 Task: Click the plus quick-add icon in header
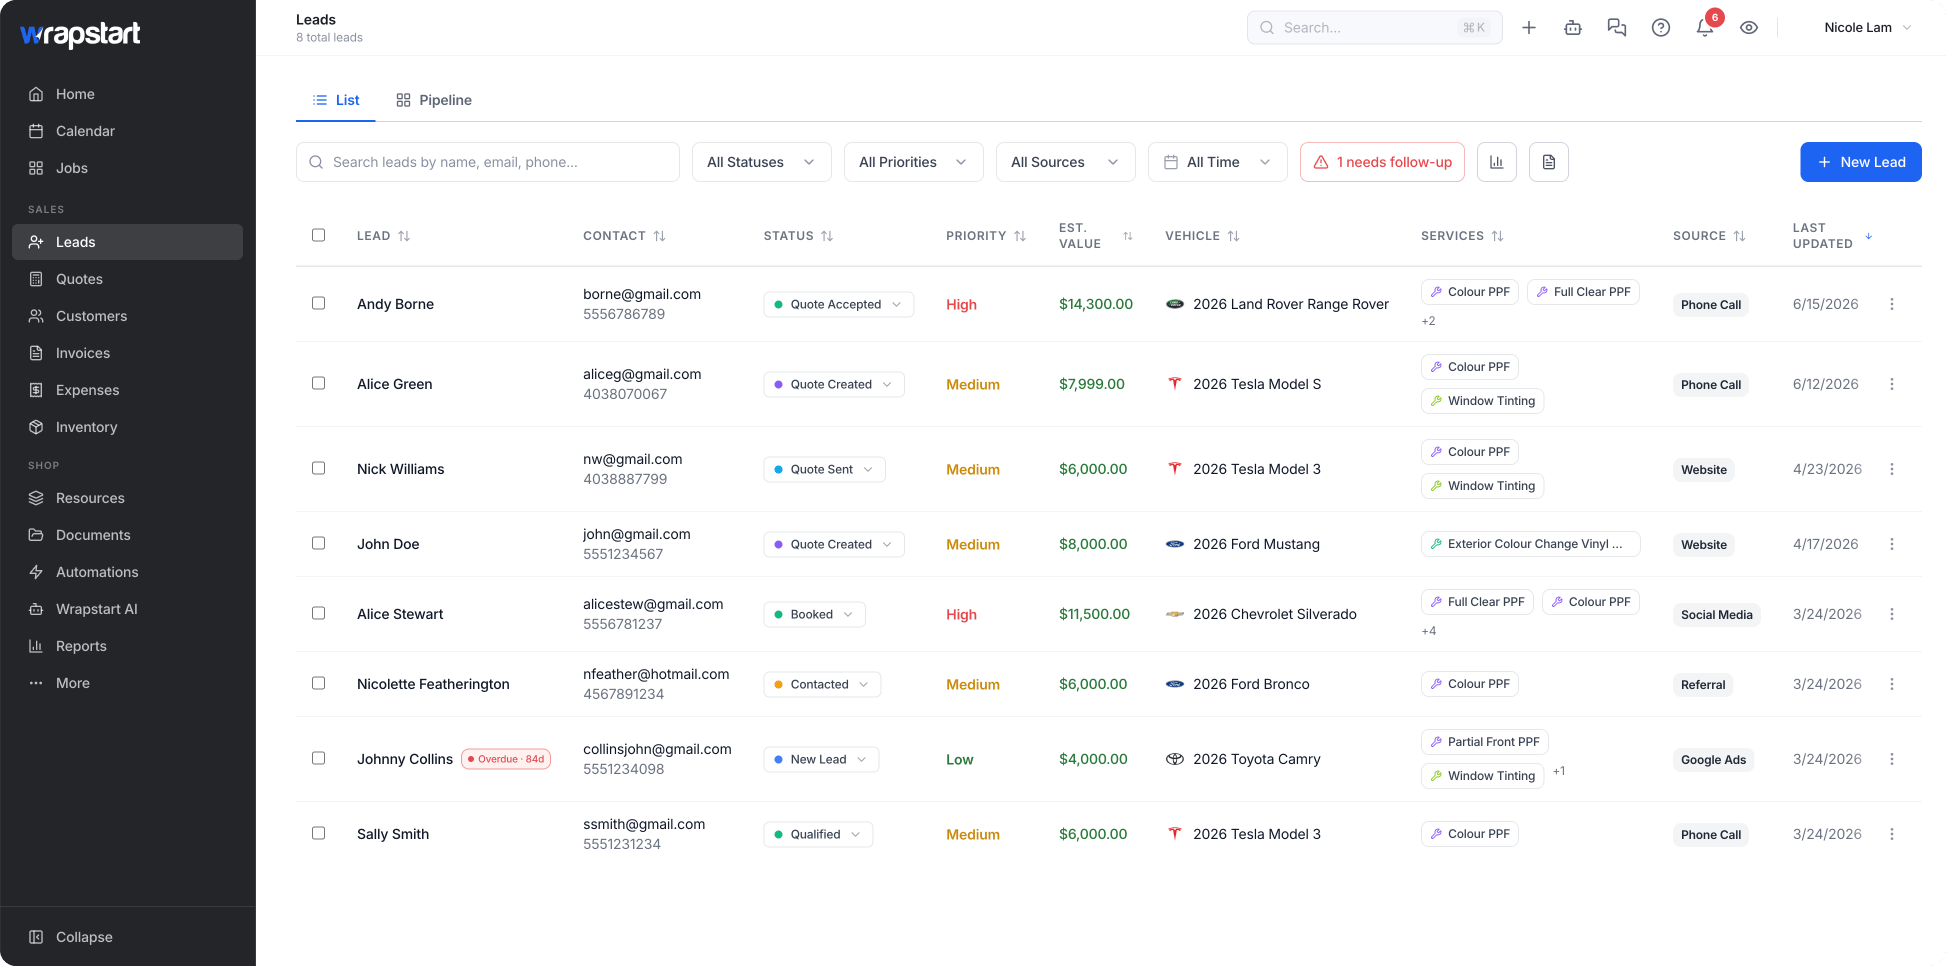click(1529, 28)
